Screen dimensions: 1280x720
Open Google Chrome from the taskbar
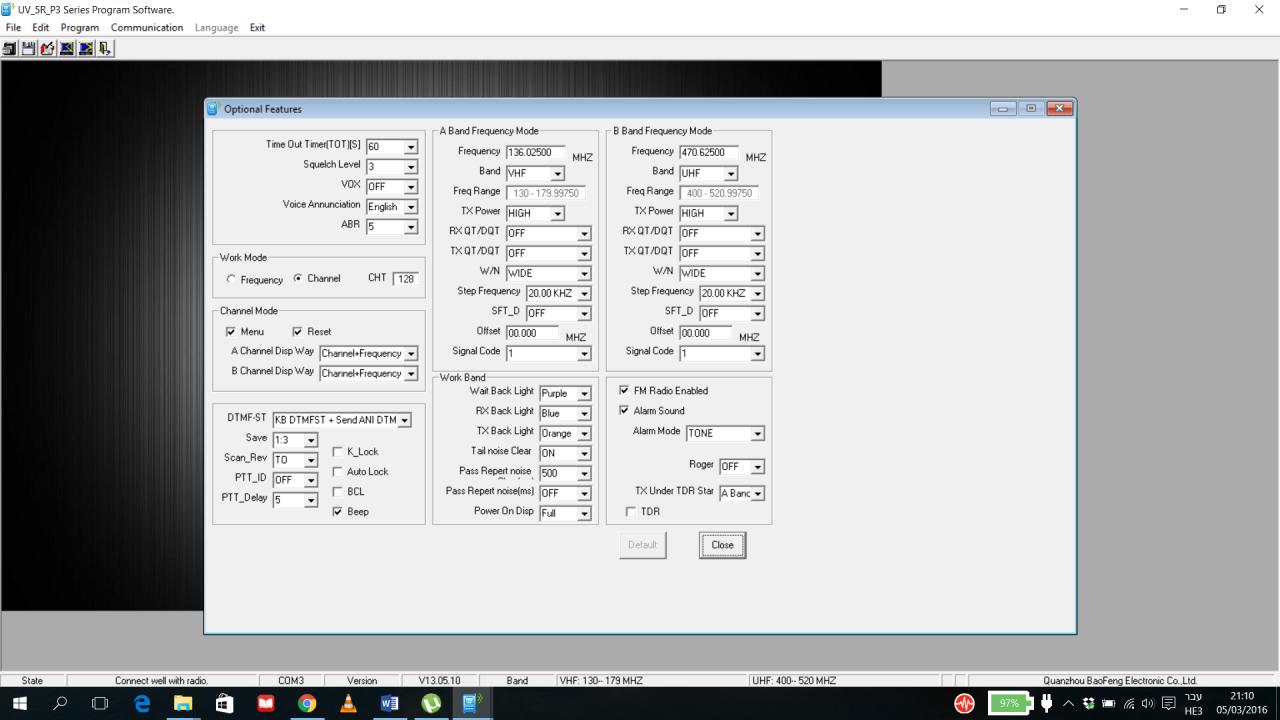[x=307, y=703]
